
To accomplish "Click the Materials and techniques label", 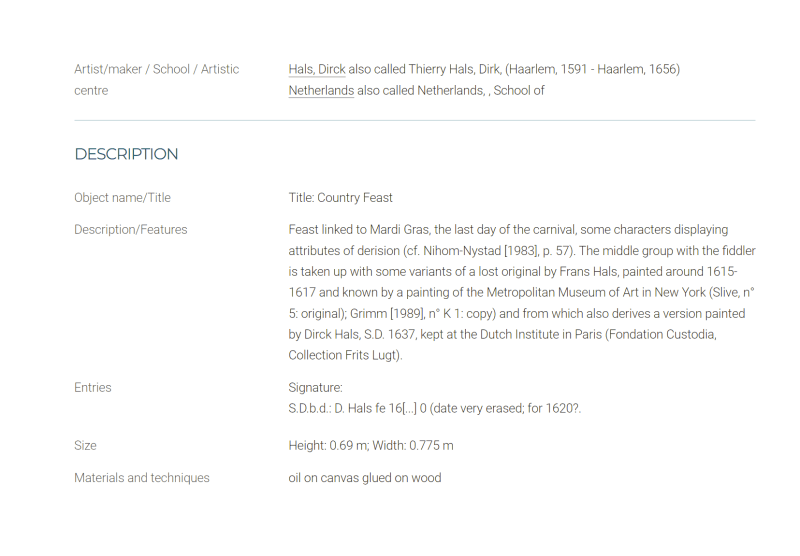I will pyautogui.click(x=142, y=478).
